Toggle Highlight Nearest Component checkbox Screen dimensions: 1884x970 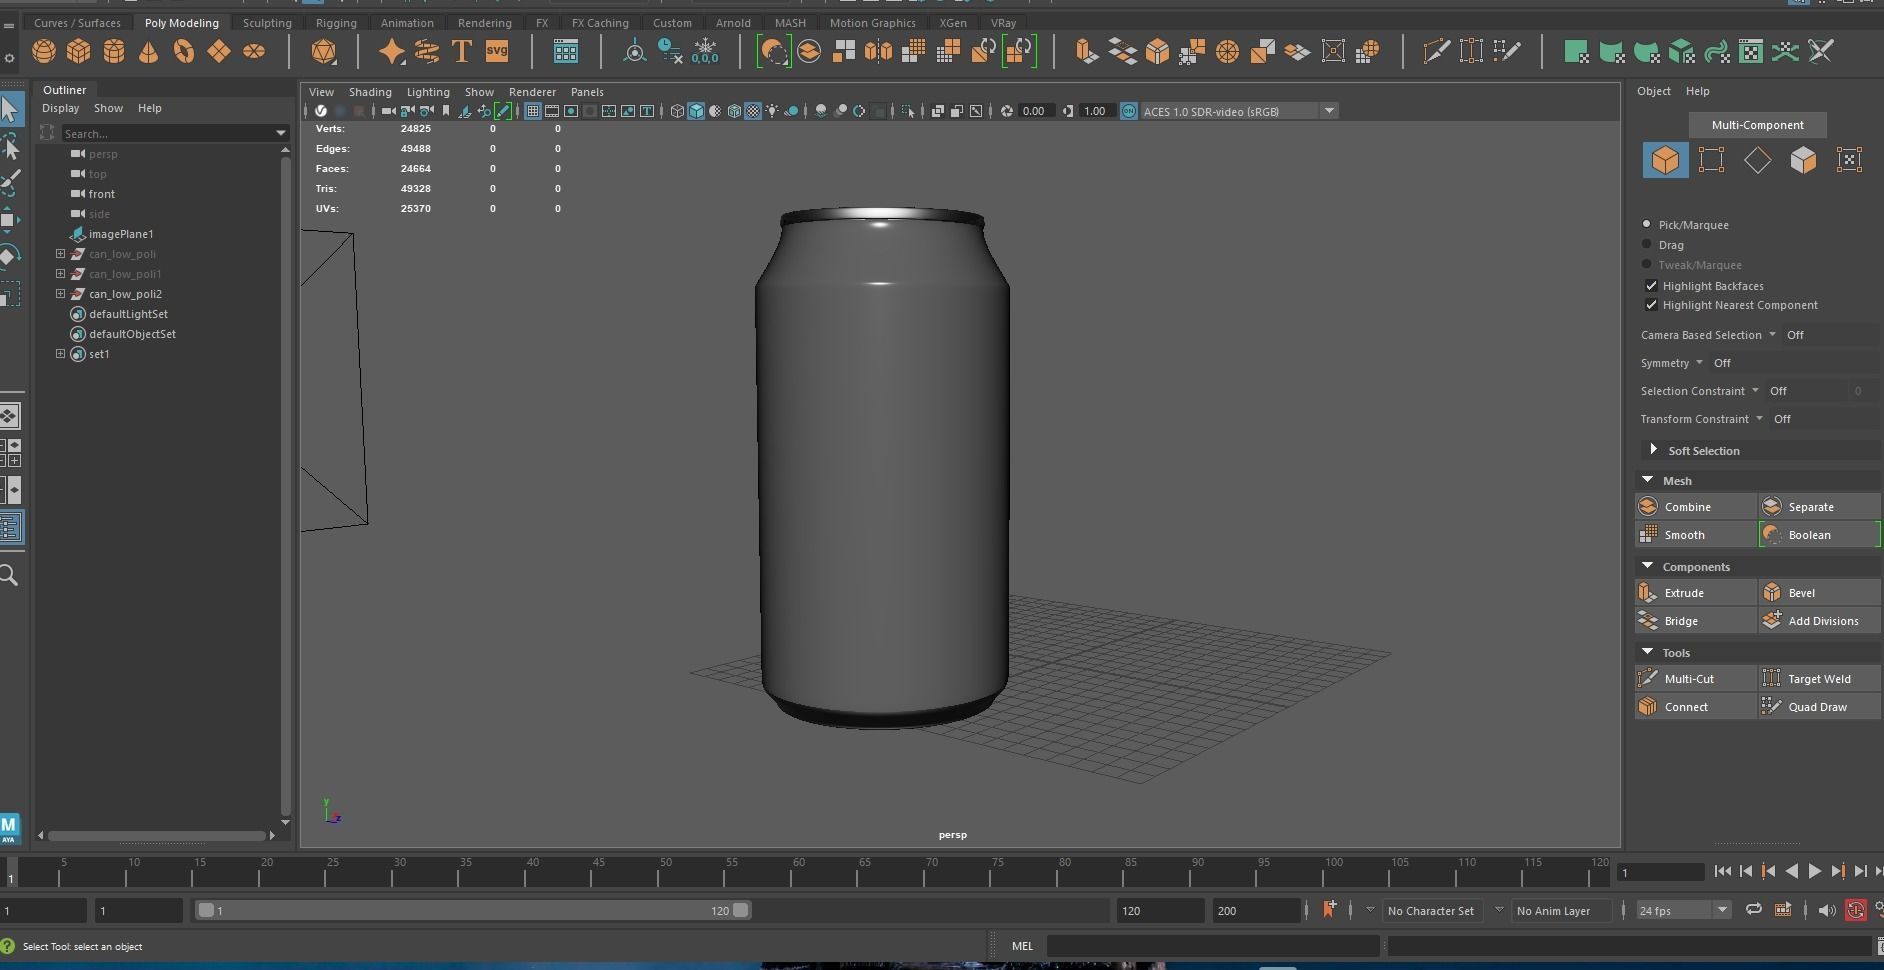pos(1651,305)
